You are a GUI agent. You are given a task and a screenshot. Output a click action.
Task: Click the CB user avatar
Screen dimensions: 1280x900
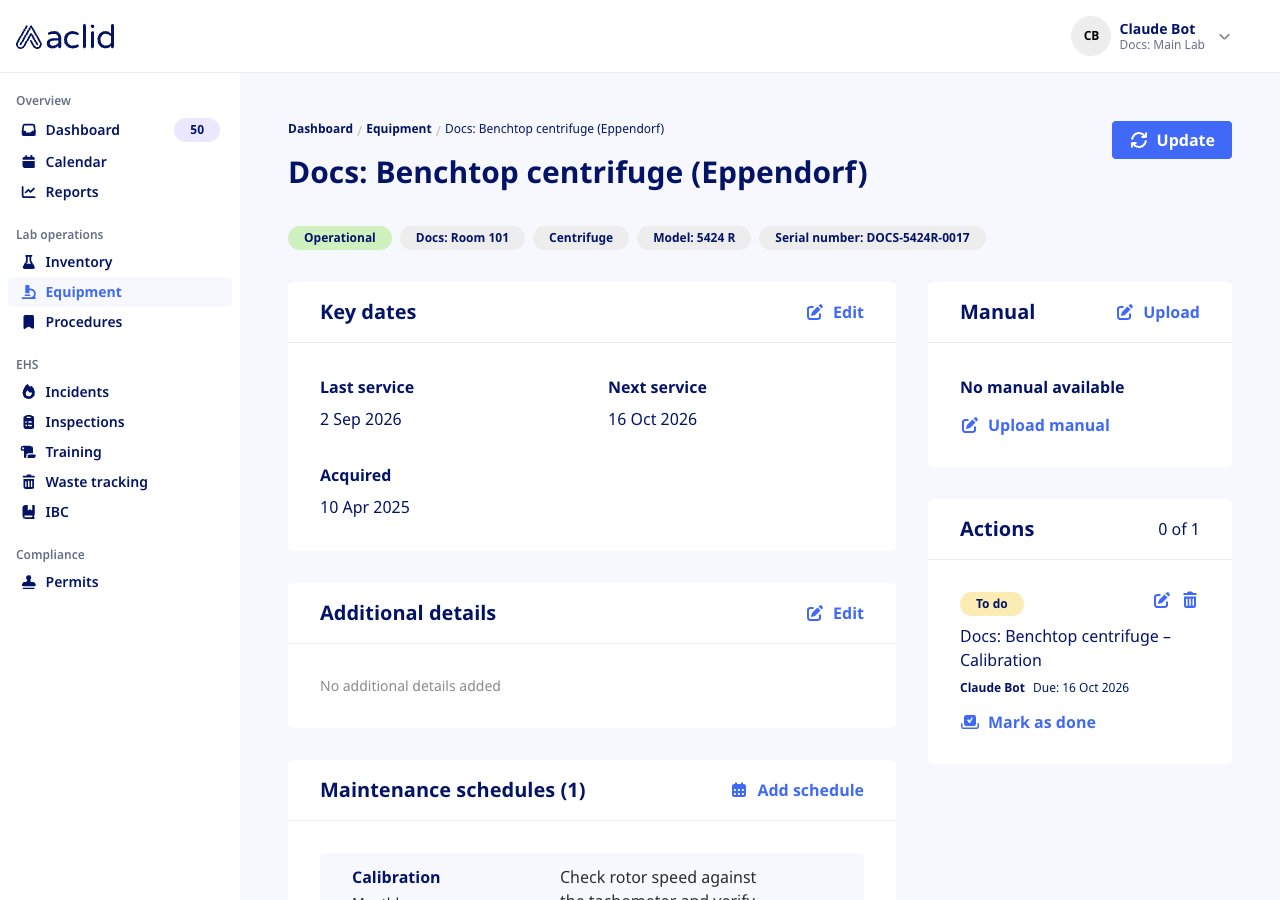pos(1091,36)
